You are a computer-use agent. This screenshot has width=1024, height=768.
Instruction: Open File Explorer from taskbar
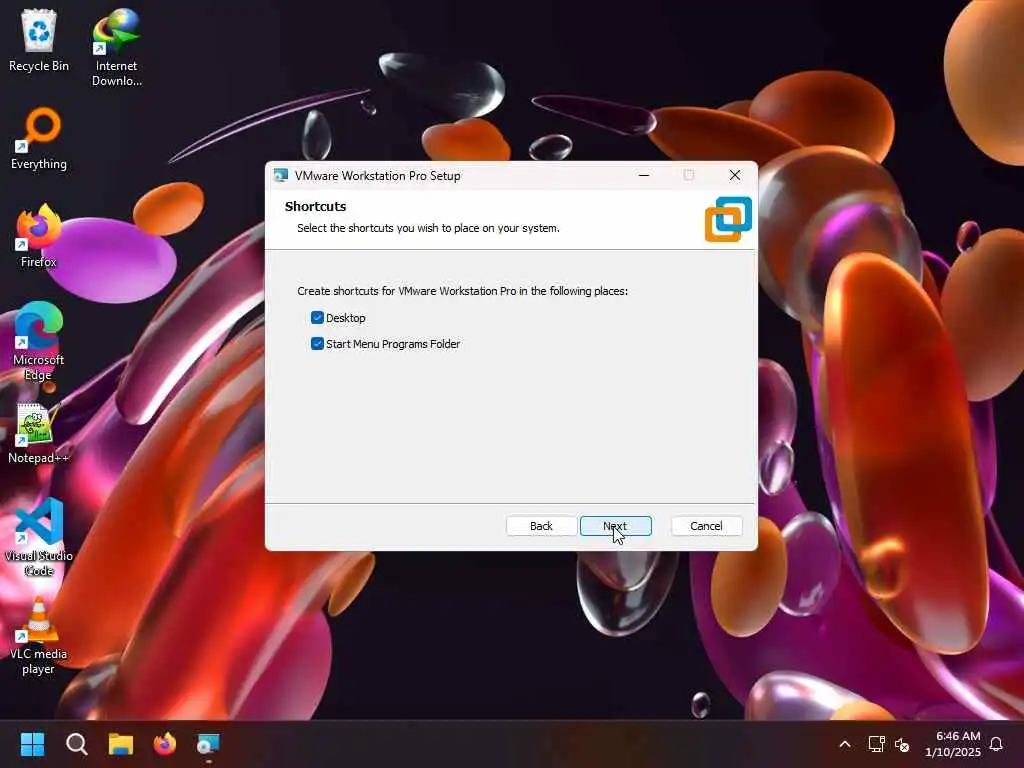point(121,744)
